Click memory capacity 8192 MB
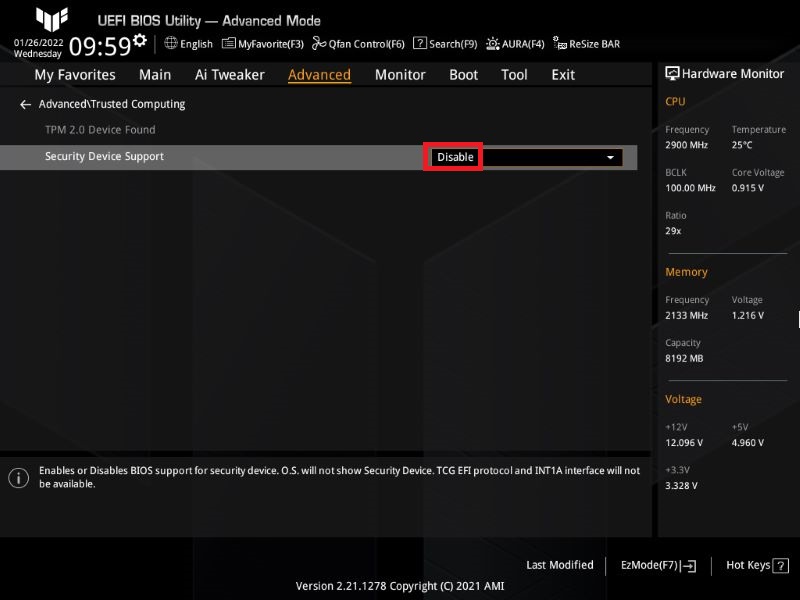 point(684,358)
